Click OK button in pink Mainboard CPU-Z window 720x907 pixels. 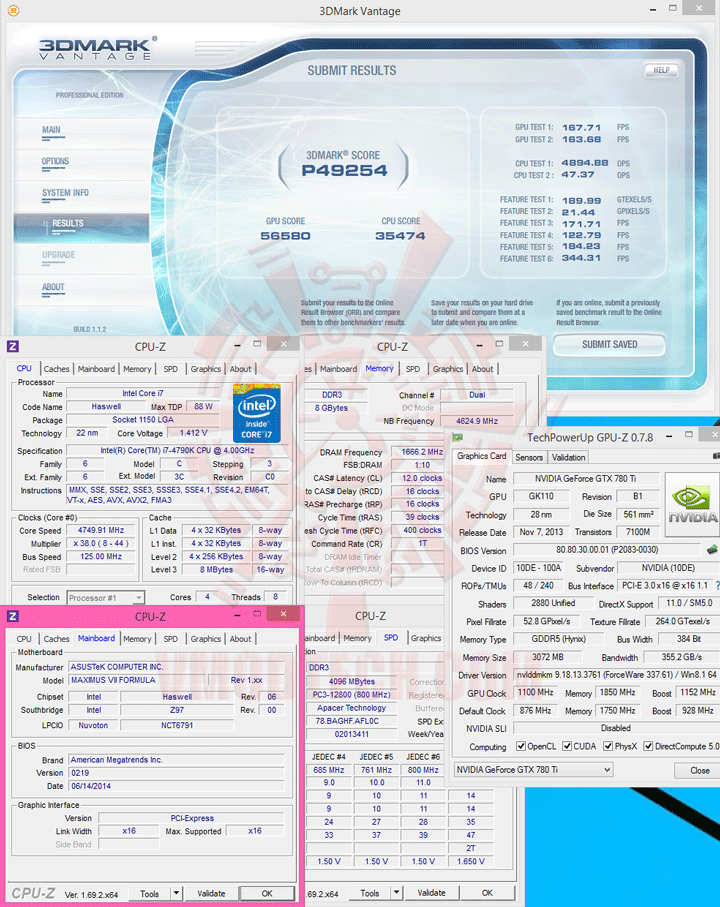click(x=267, y=893)
